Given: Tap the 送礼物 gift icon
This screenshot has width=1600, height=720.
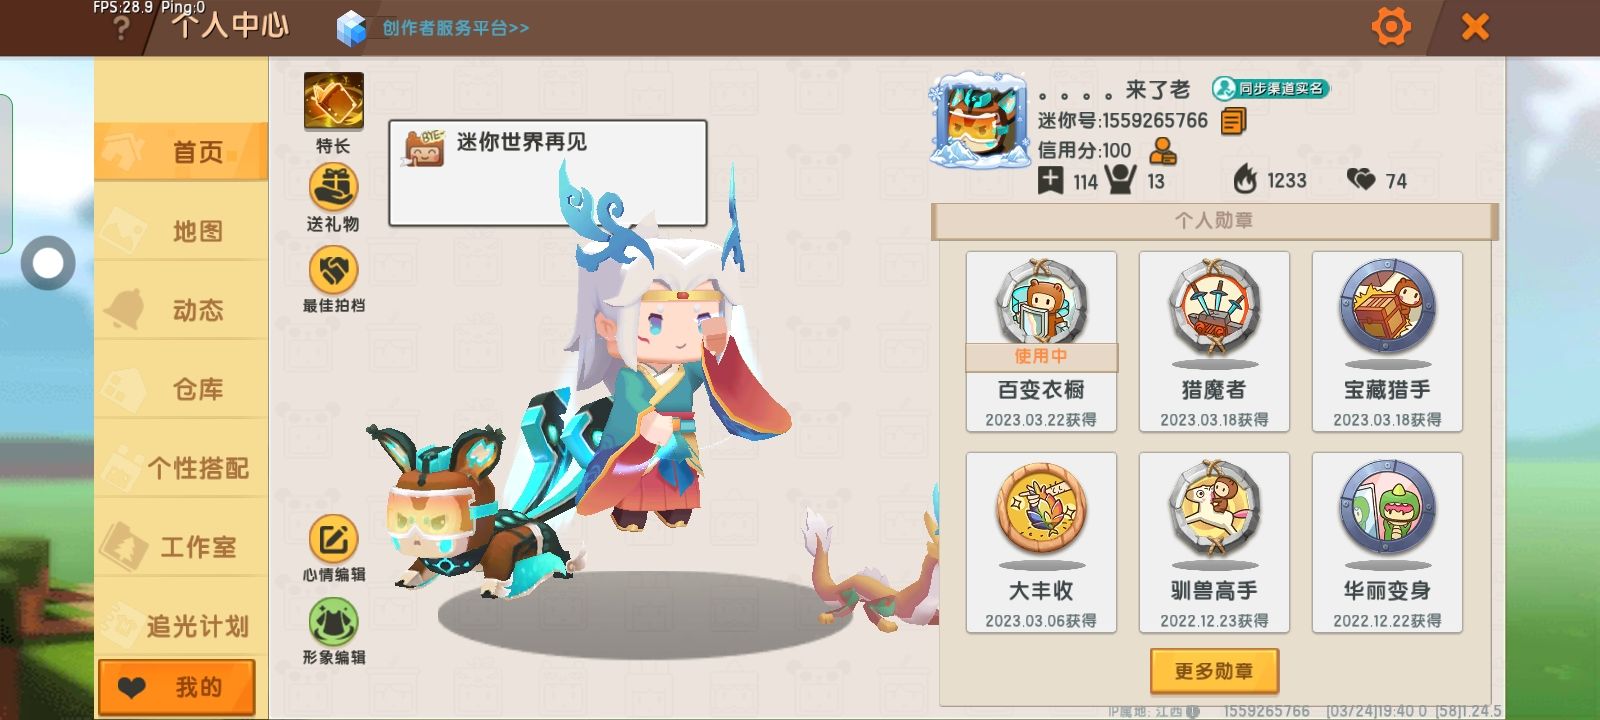Looking at the screenshot, I should pos(333,187).
